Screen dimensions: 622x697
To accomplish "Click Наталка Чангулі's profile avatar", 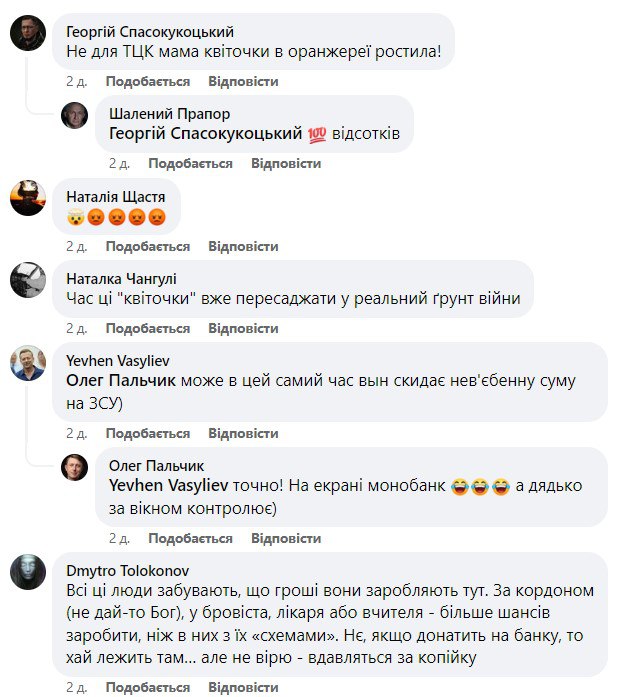I will 27,280.
